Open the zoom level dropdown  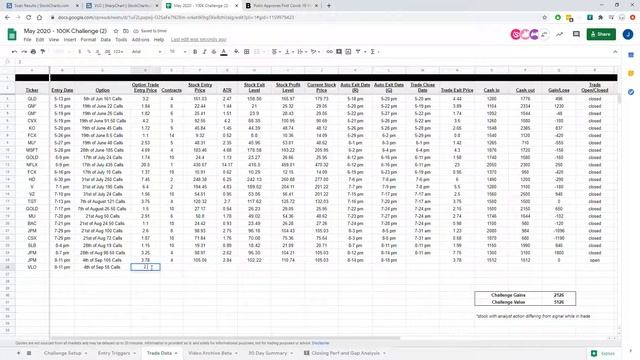(x=61, y=52)
